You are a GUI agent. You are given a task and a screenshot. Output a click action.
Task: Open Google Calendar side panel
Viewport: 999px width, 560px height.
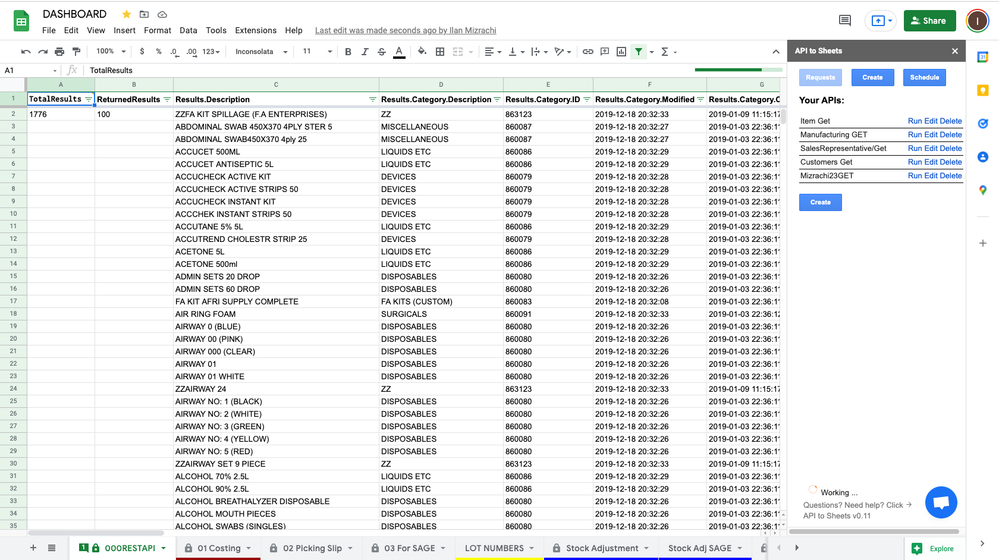pos(983,57)
